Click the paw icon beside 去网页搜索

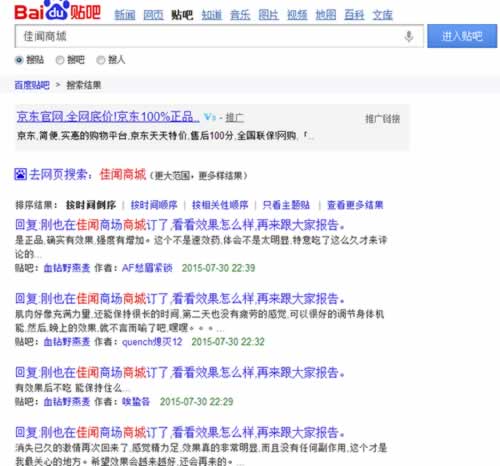coord(20,174)
